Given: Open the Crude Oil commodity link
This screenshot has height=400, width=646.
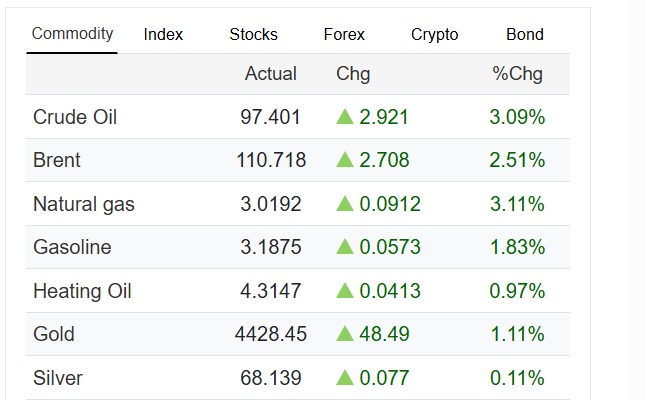Looking at the screenshot, I should pyautogui.click(x=75, y=117).
